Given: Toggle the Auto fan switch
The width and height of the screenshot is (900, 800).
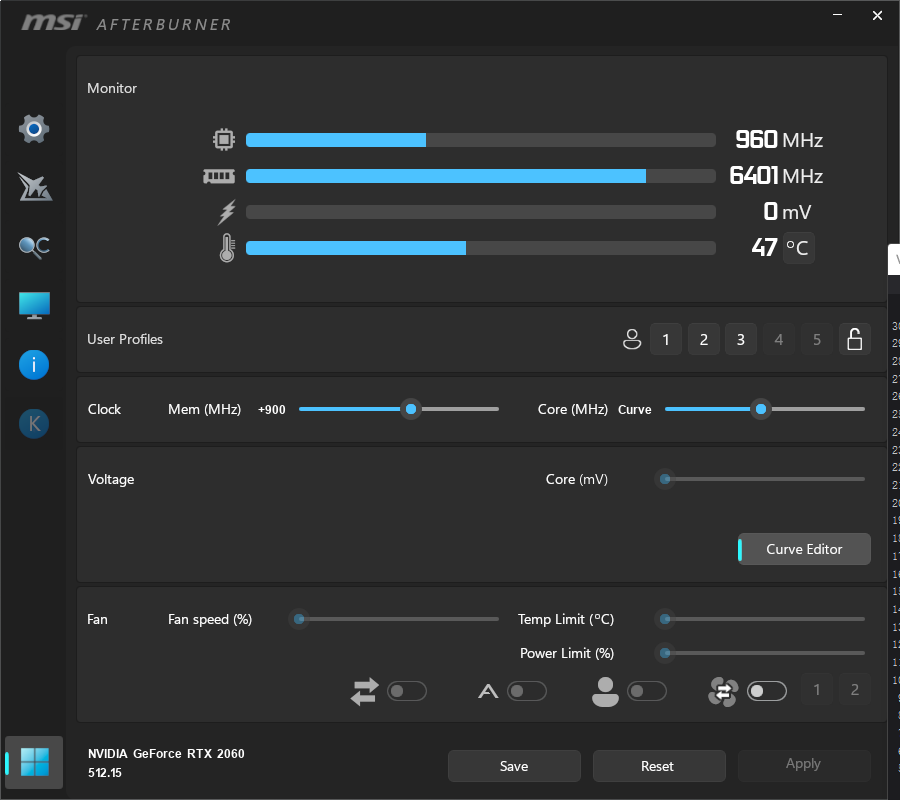Looking at the screenshot, I should [x=527, y=691].
